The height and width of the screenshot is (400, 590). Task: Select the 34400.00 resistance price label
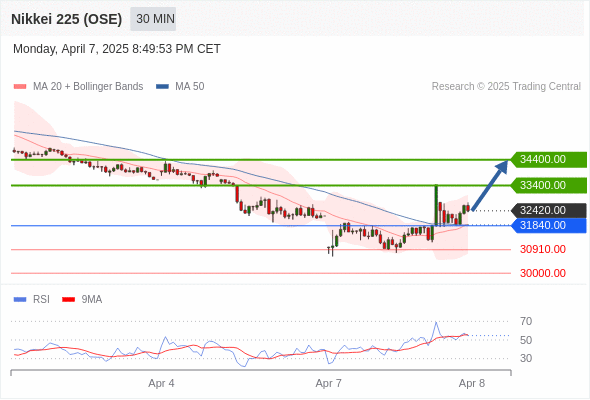(549, 160)
